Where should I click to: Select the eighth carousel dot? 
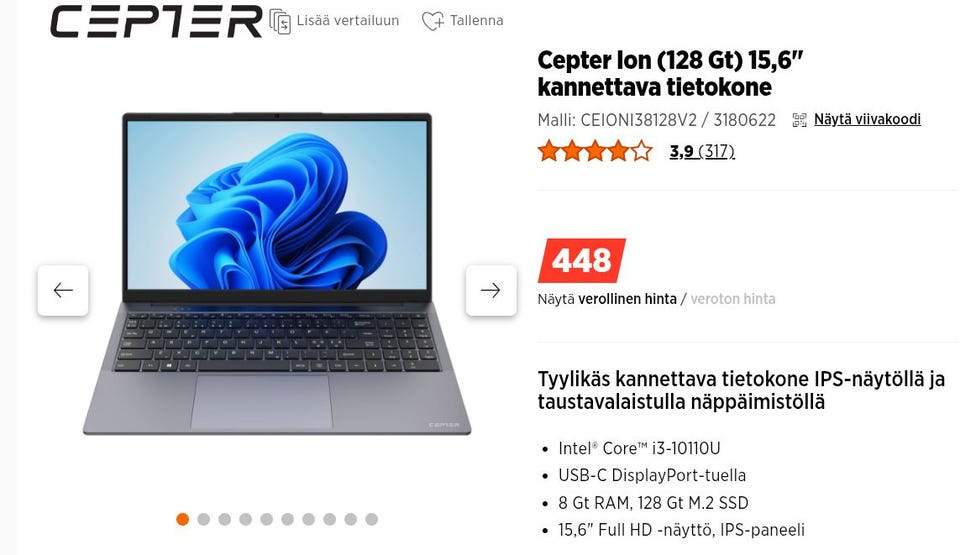coord(329,519)
